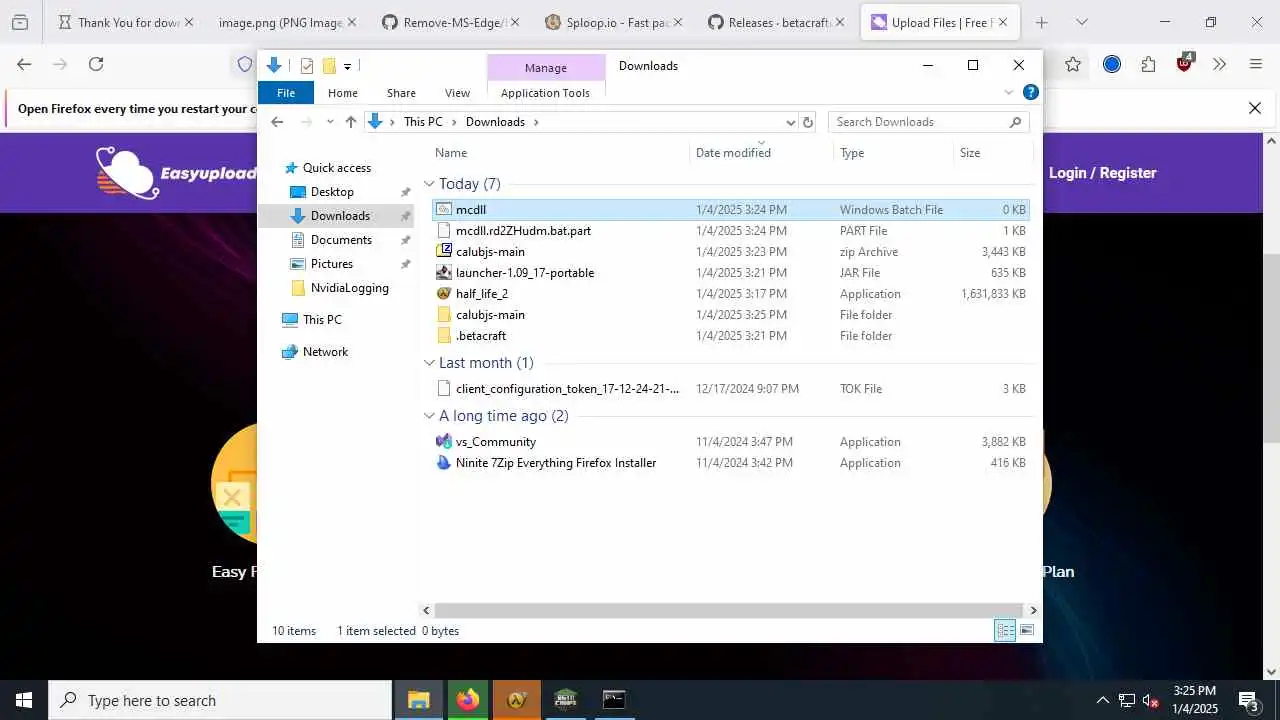Select mcdll.rd2ZHudm.bat.part file

tap(731, 231)
